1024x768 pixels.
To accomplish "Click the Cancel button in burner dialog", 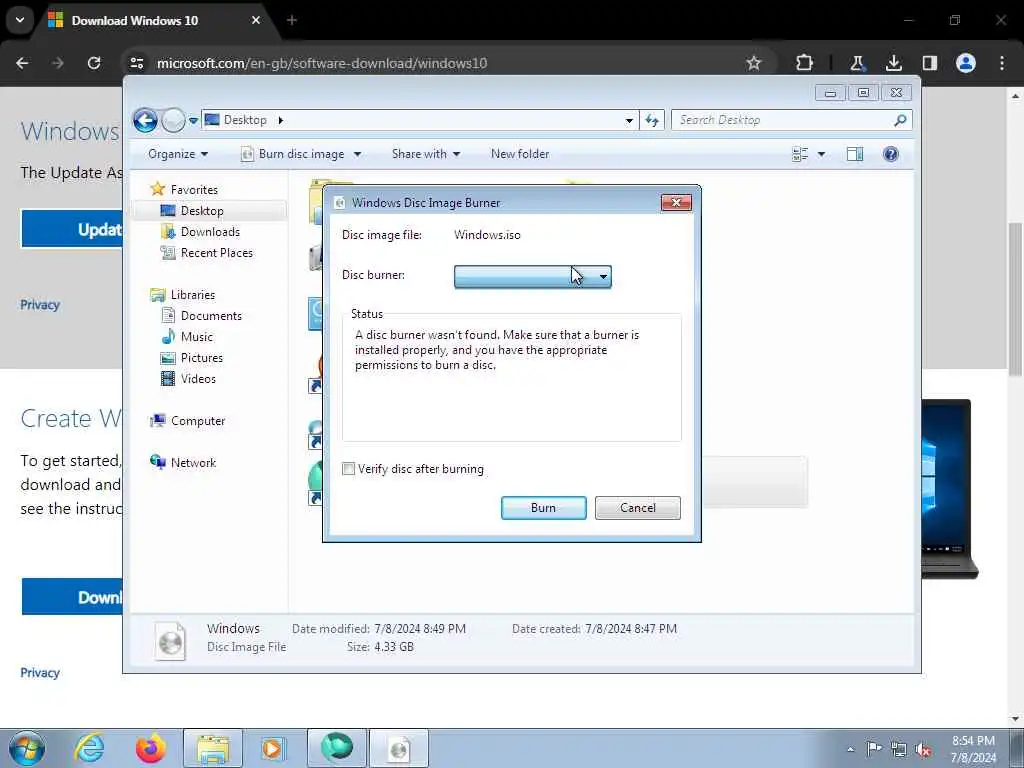I will tap(637, 508).
